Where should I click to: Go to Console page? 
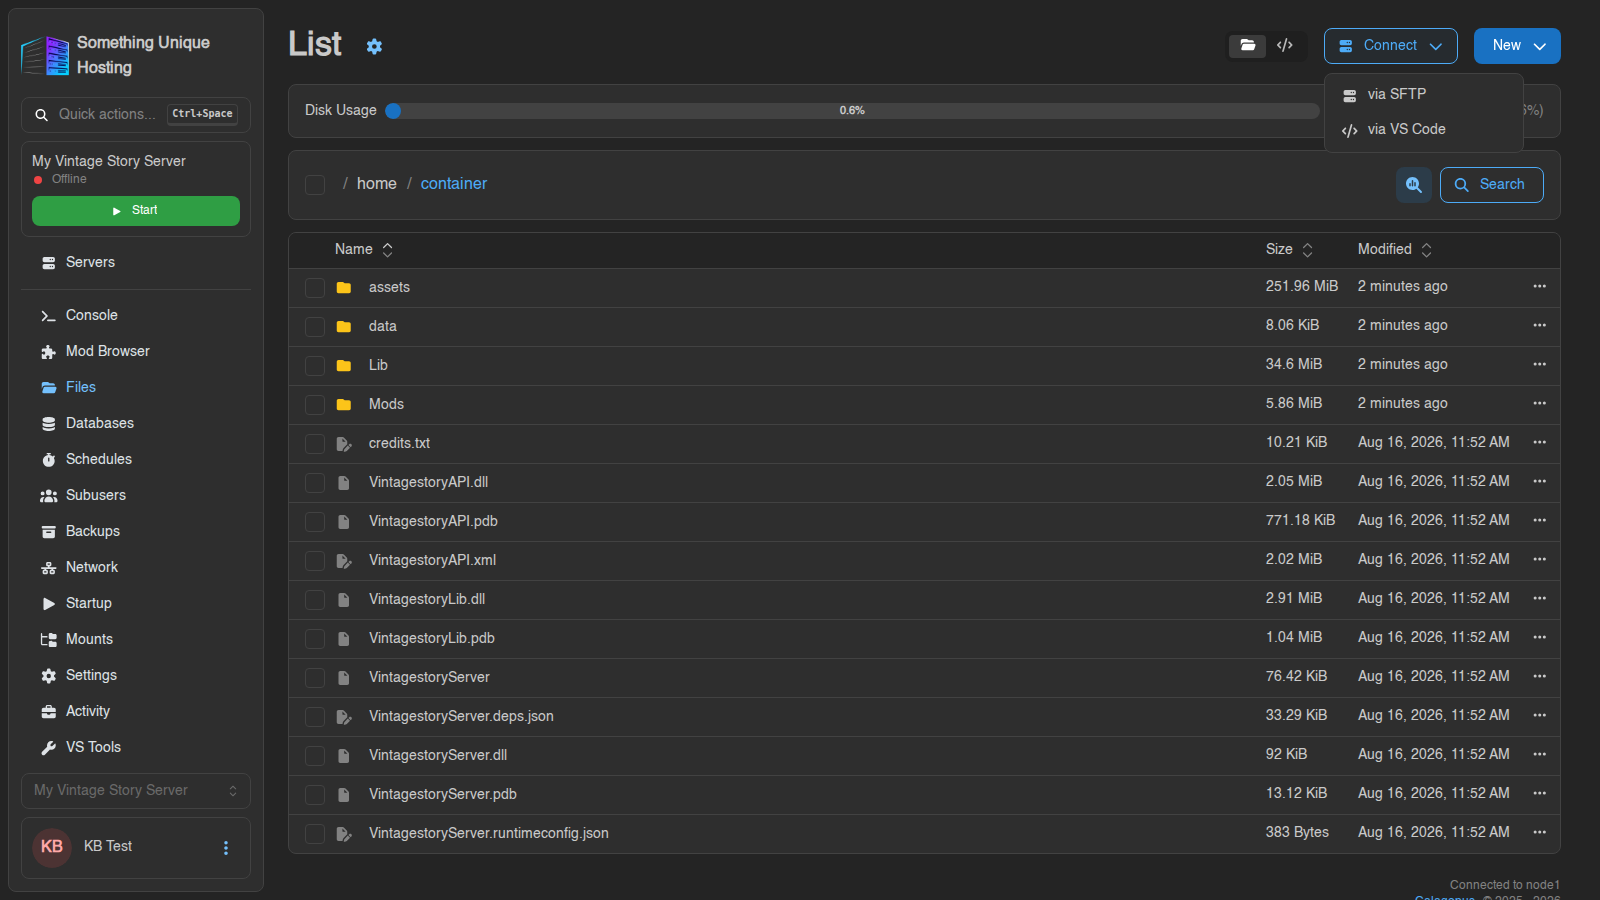(x=91, y=315)
